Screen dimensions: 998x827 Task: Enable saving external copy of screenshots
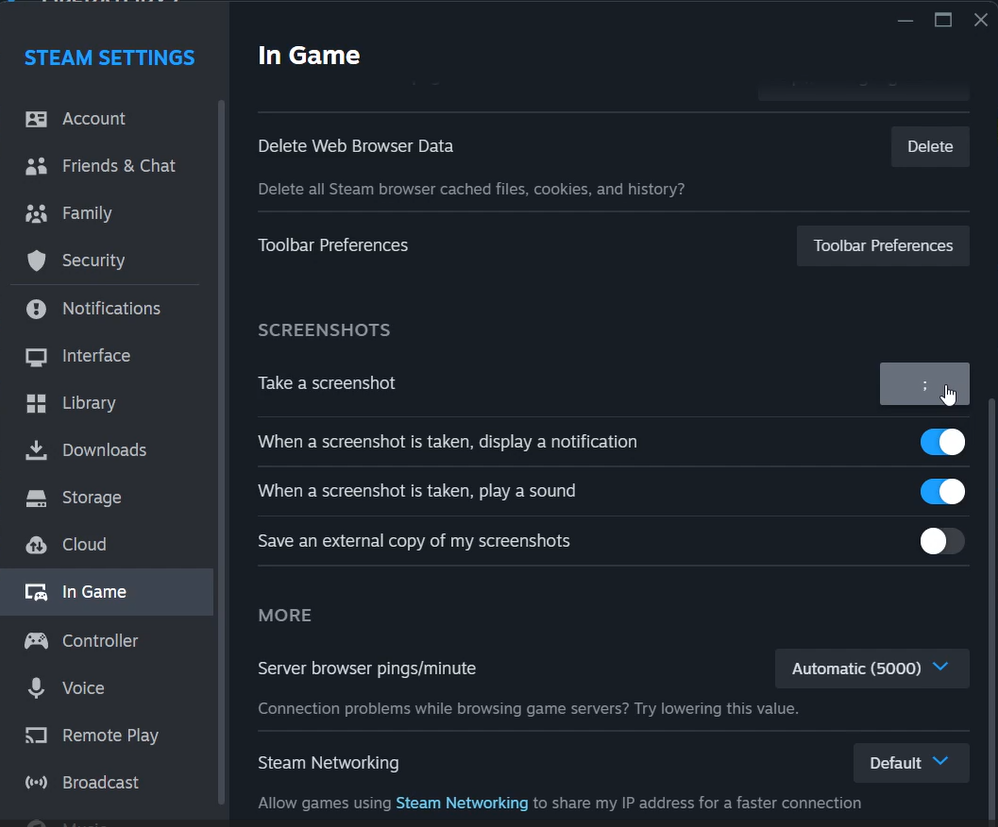942,541
